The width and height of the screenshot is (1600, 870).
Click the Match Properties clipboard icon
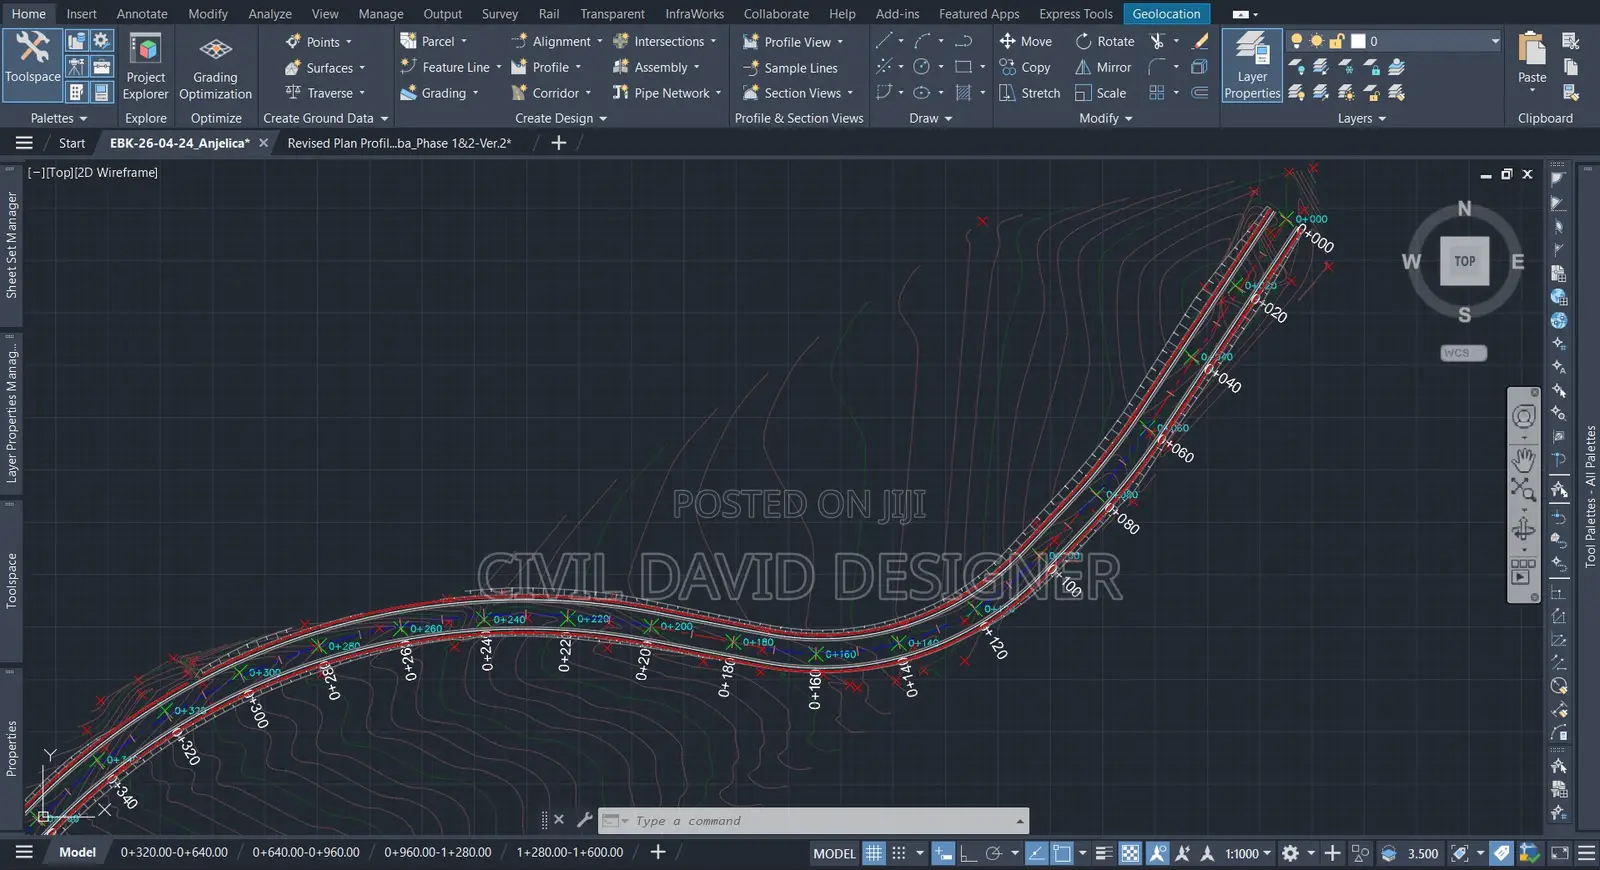(x=1571, y=93)
